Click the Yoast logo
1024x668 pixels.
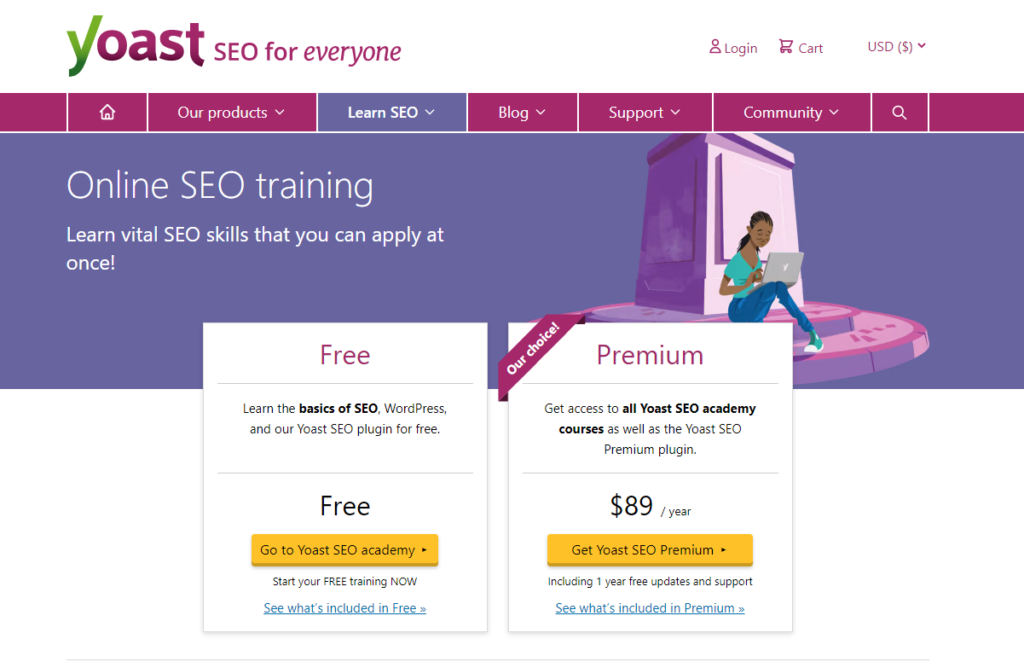(x=136, y=47)
